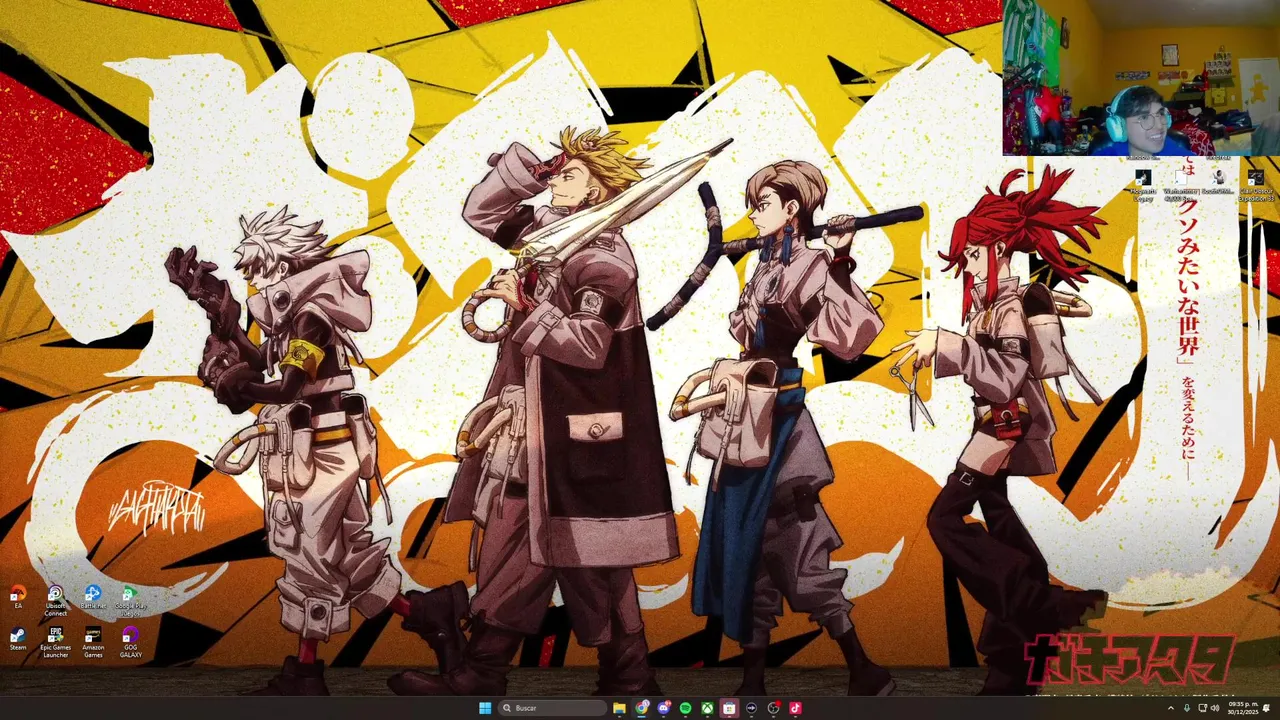
Task: Click the Buscar taskbar search box
Action: pos(553,708)
